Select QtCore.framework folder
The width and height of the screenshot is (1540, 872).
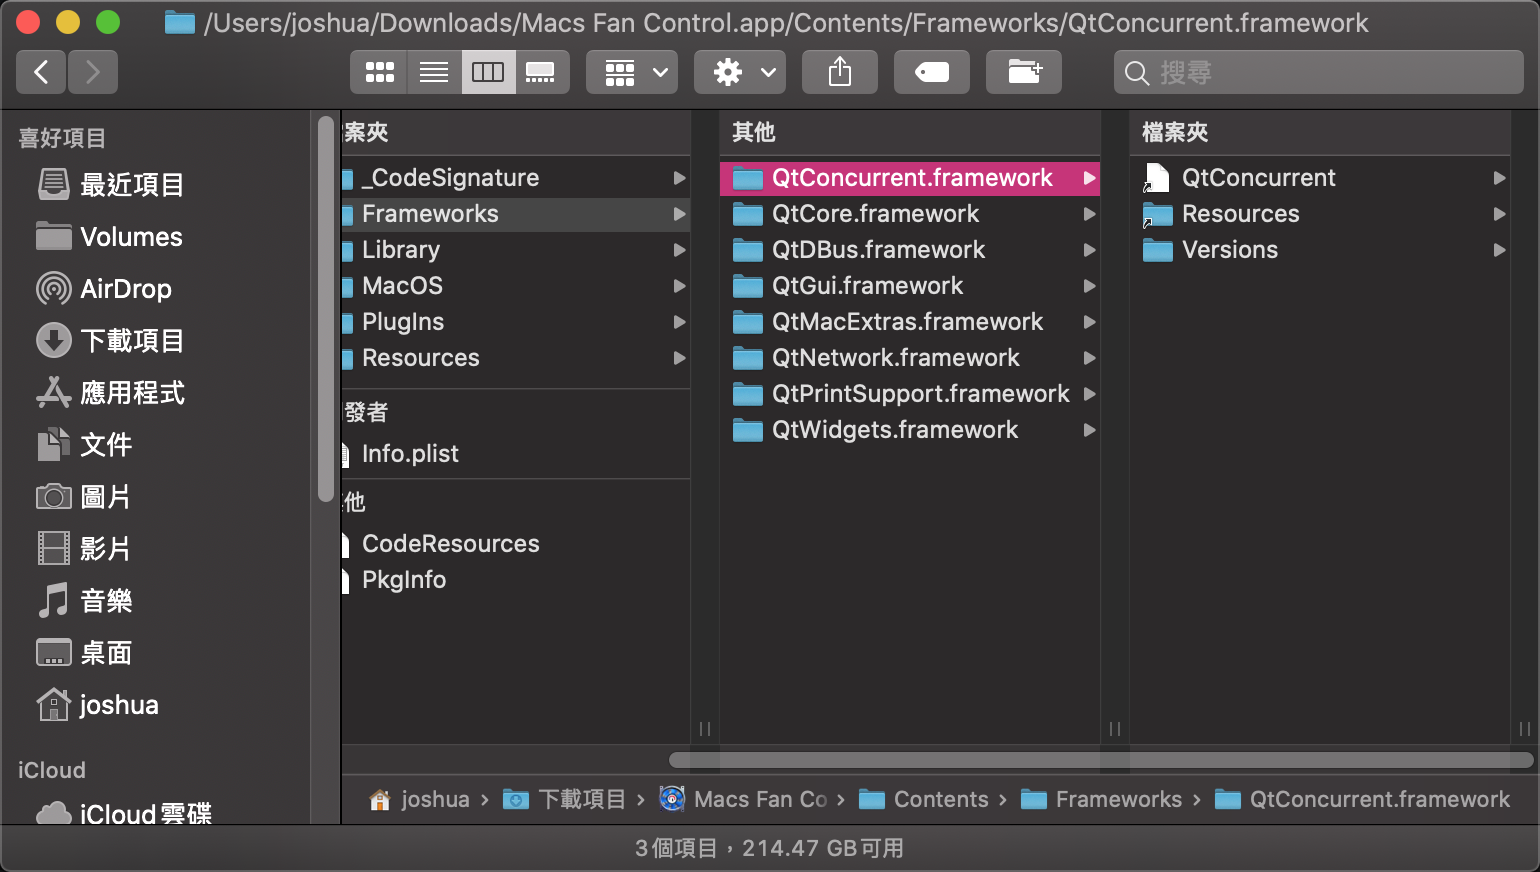coord(910,214)
